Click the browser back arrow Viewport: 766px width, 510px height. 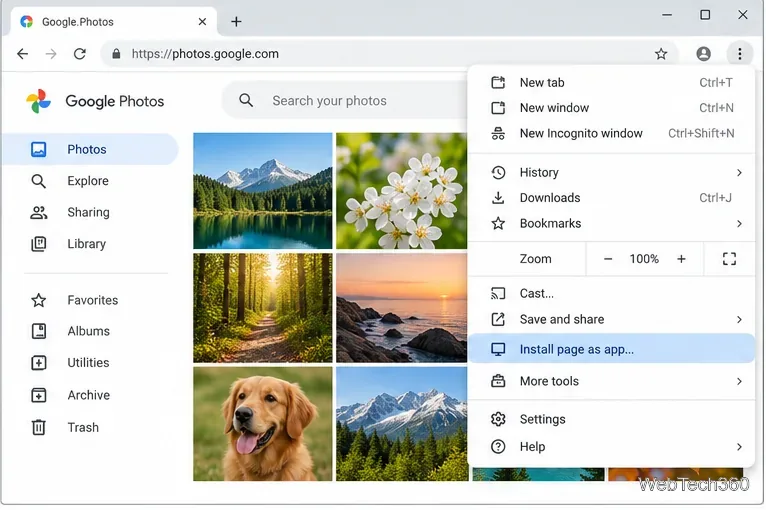pos(22,54)
